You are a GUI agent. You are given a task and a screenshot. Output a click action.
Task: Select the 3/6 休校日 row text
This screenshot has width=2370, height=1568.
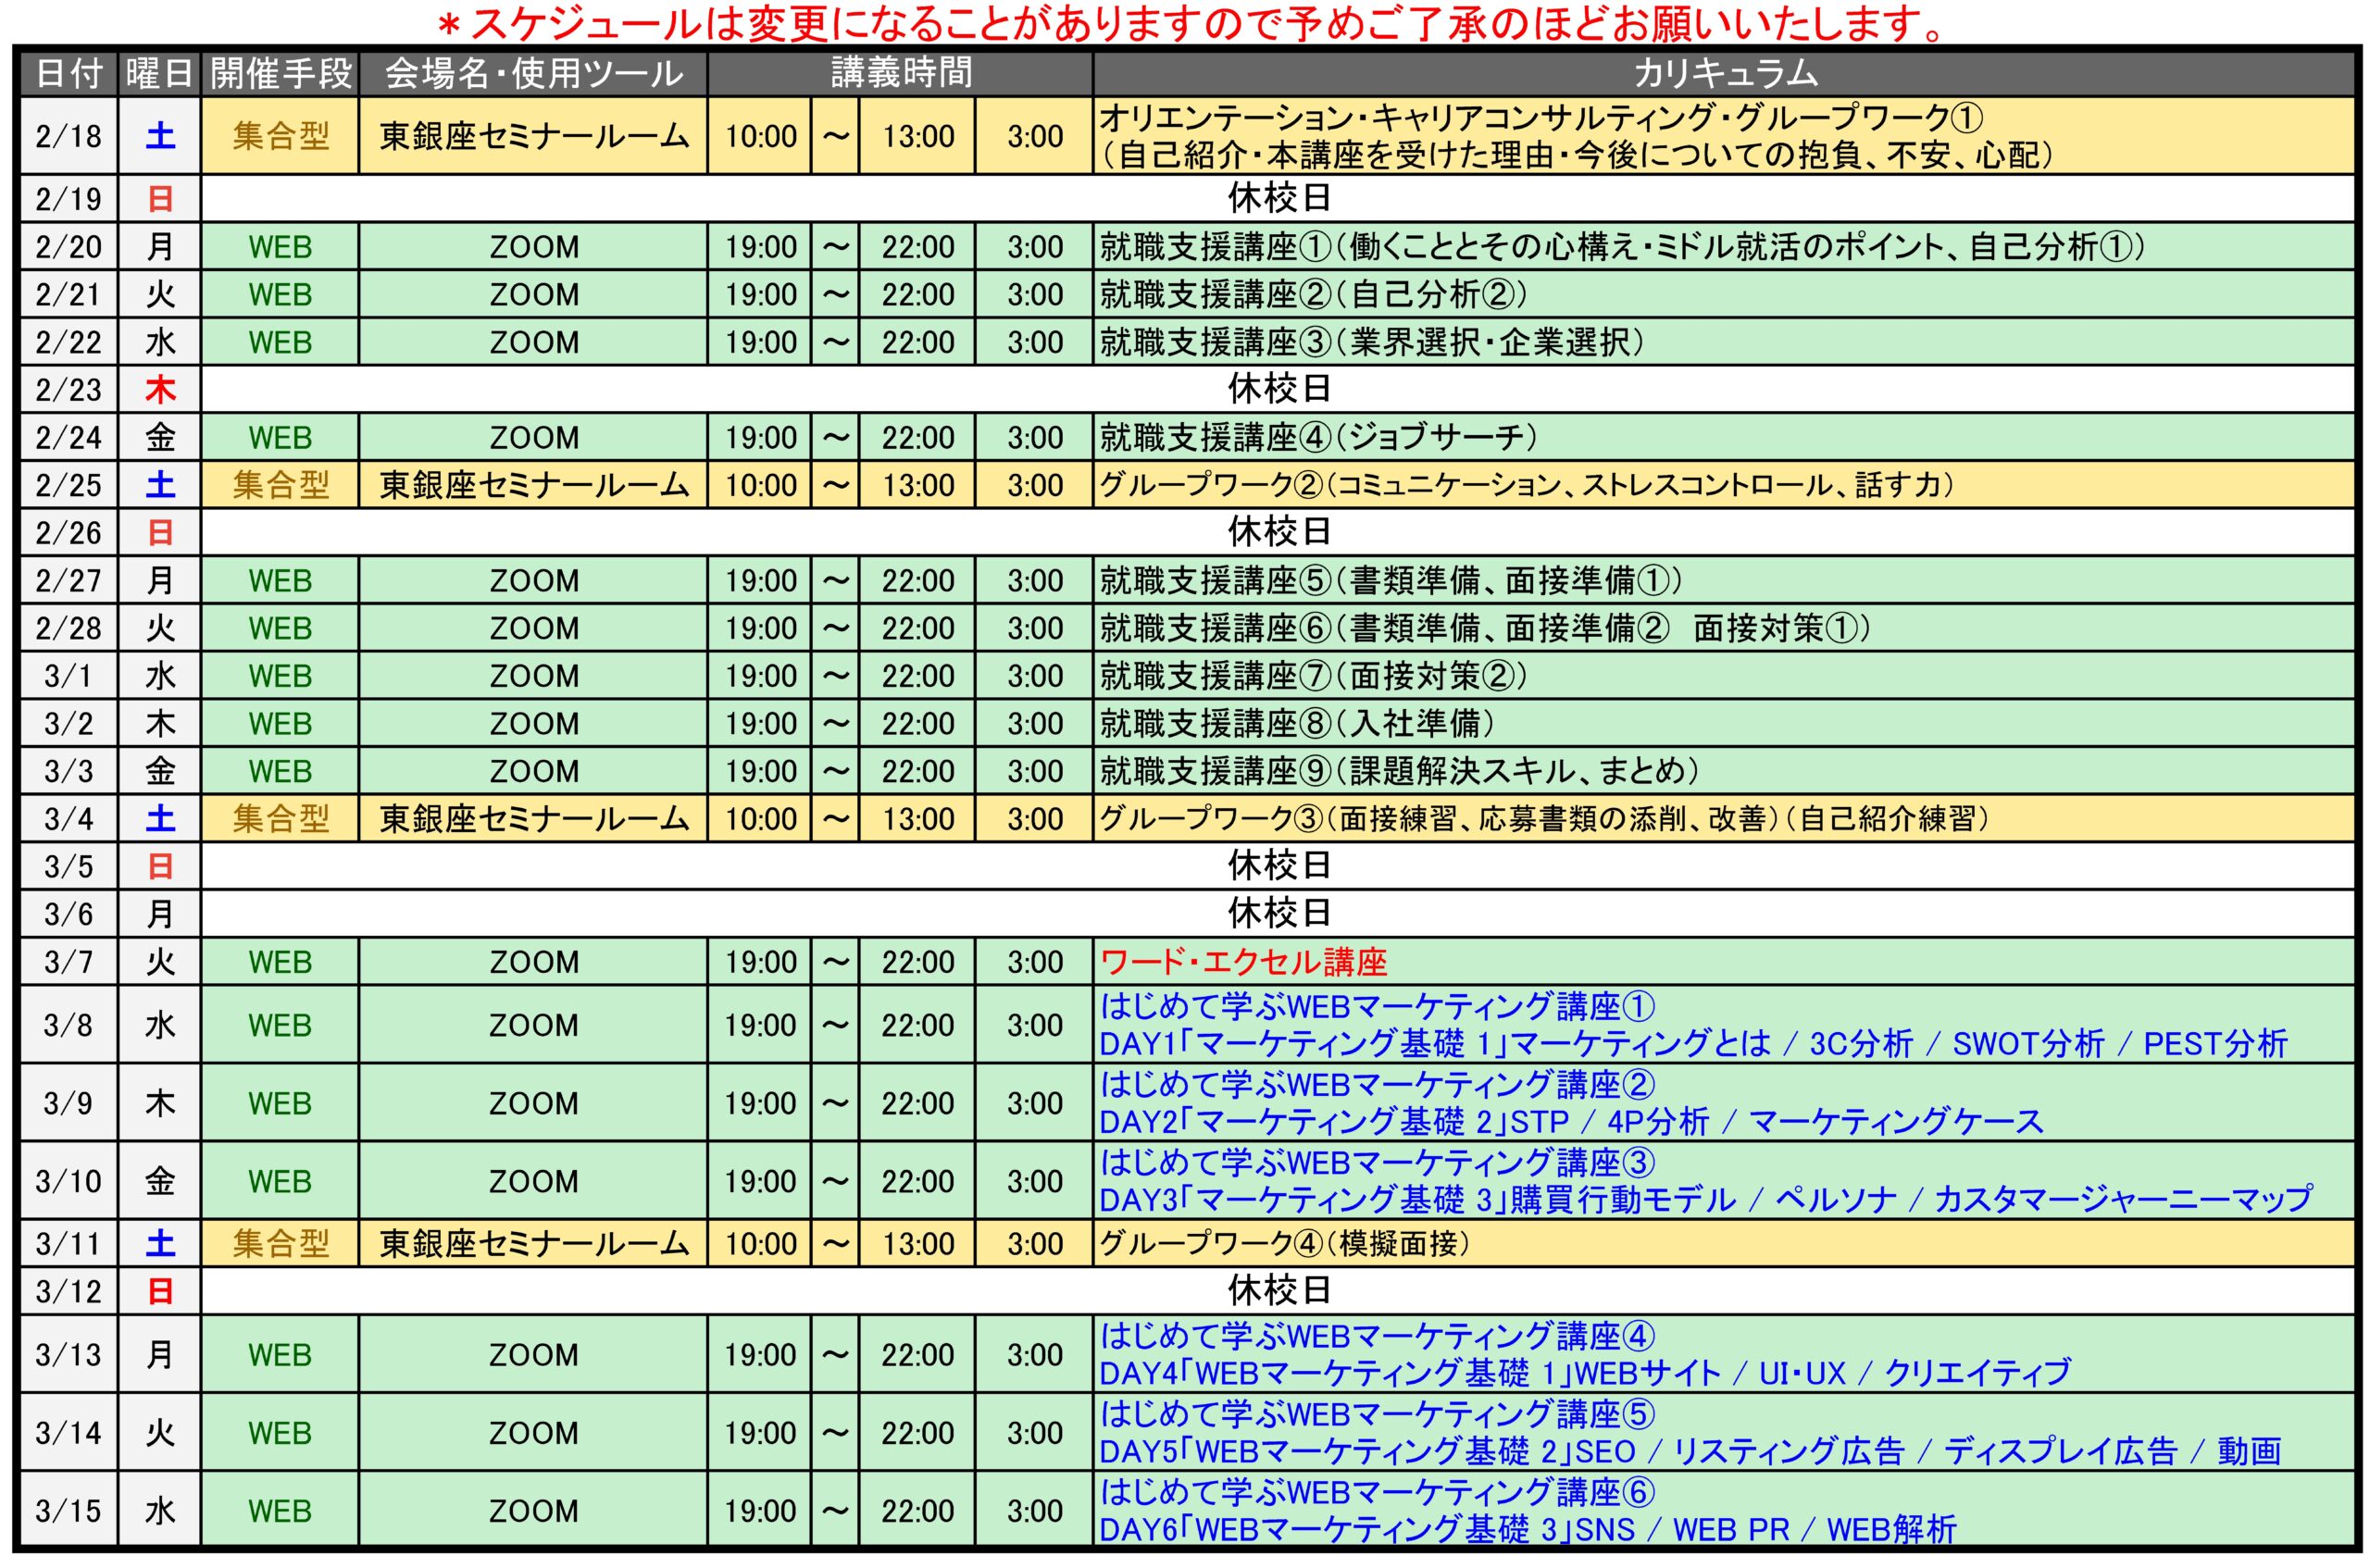click(x=1279, y=913)
